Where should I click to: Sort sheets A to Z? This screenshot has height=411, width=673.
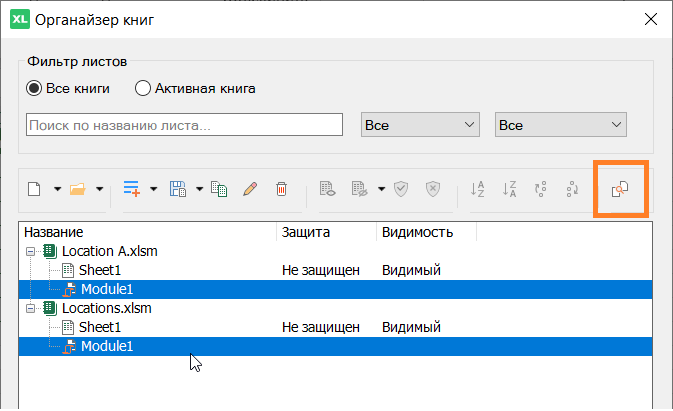pyautogui.click(x=477, y=189)
